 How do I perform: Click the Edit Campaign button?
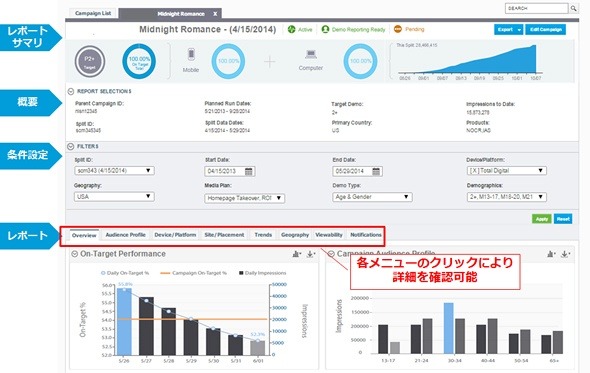(546, 30)
